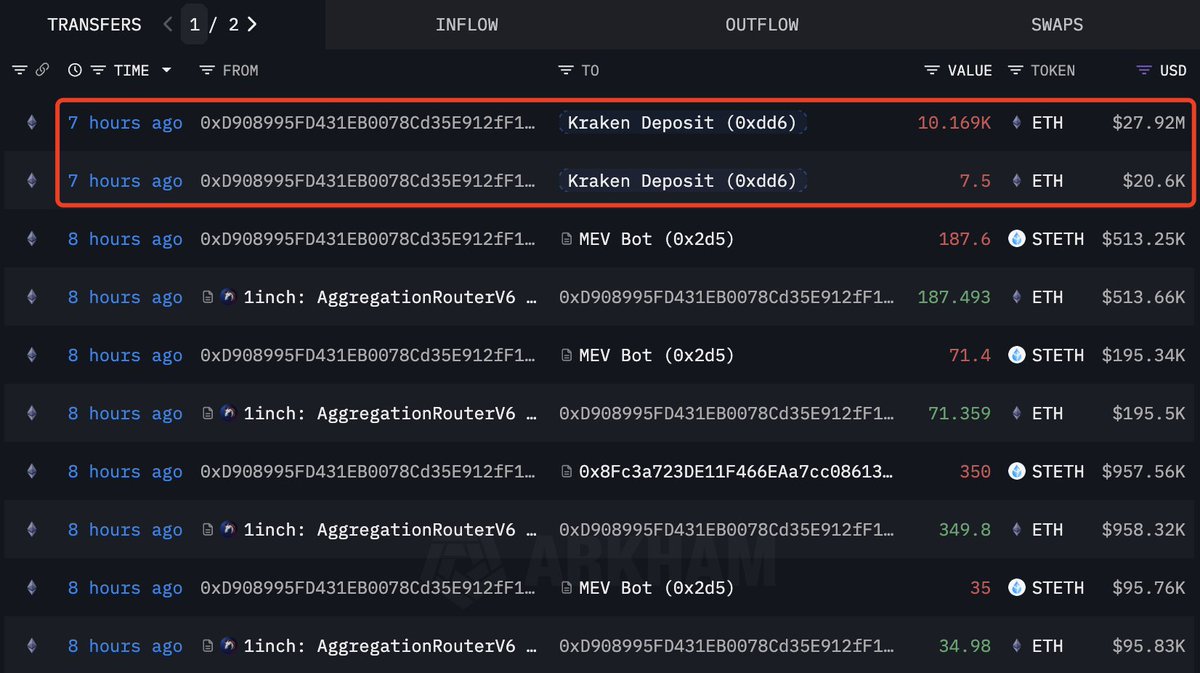
Task: Click the leftmost filter icon in header
Action: coord(19,70)
